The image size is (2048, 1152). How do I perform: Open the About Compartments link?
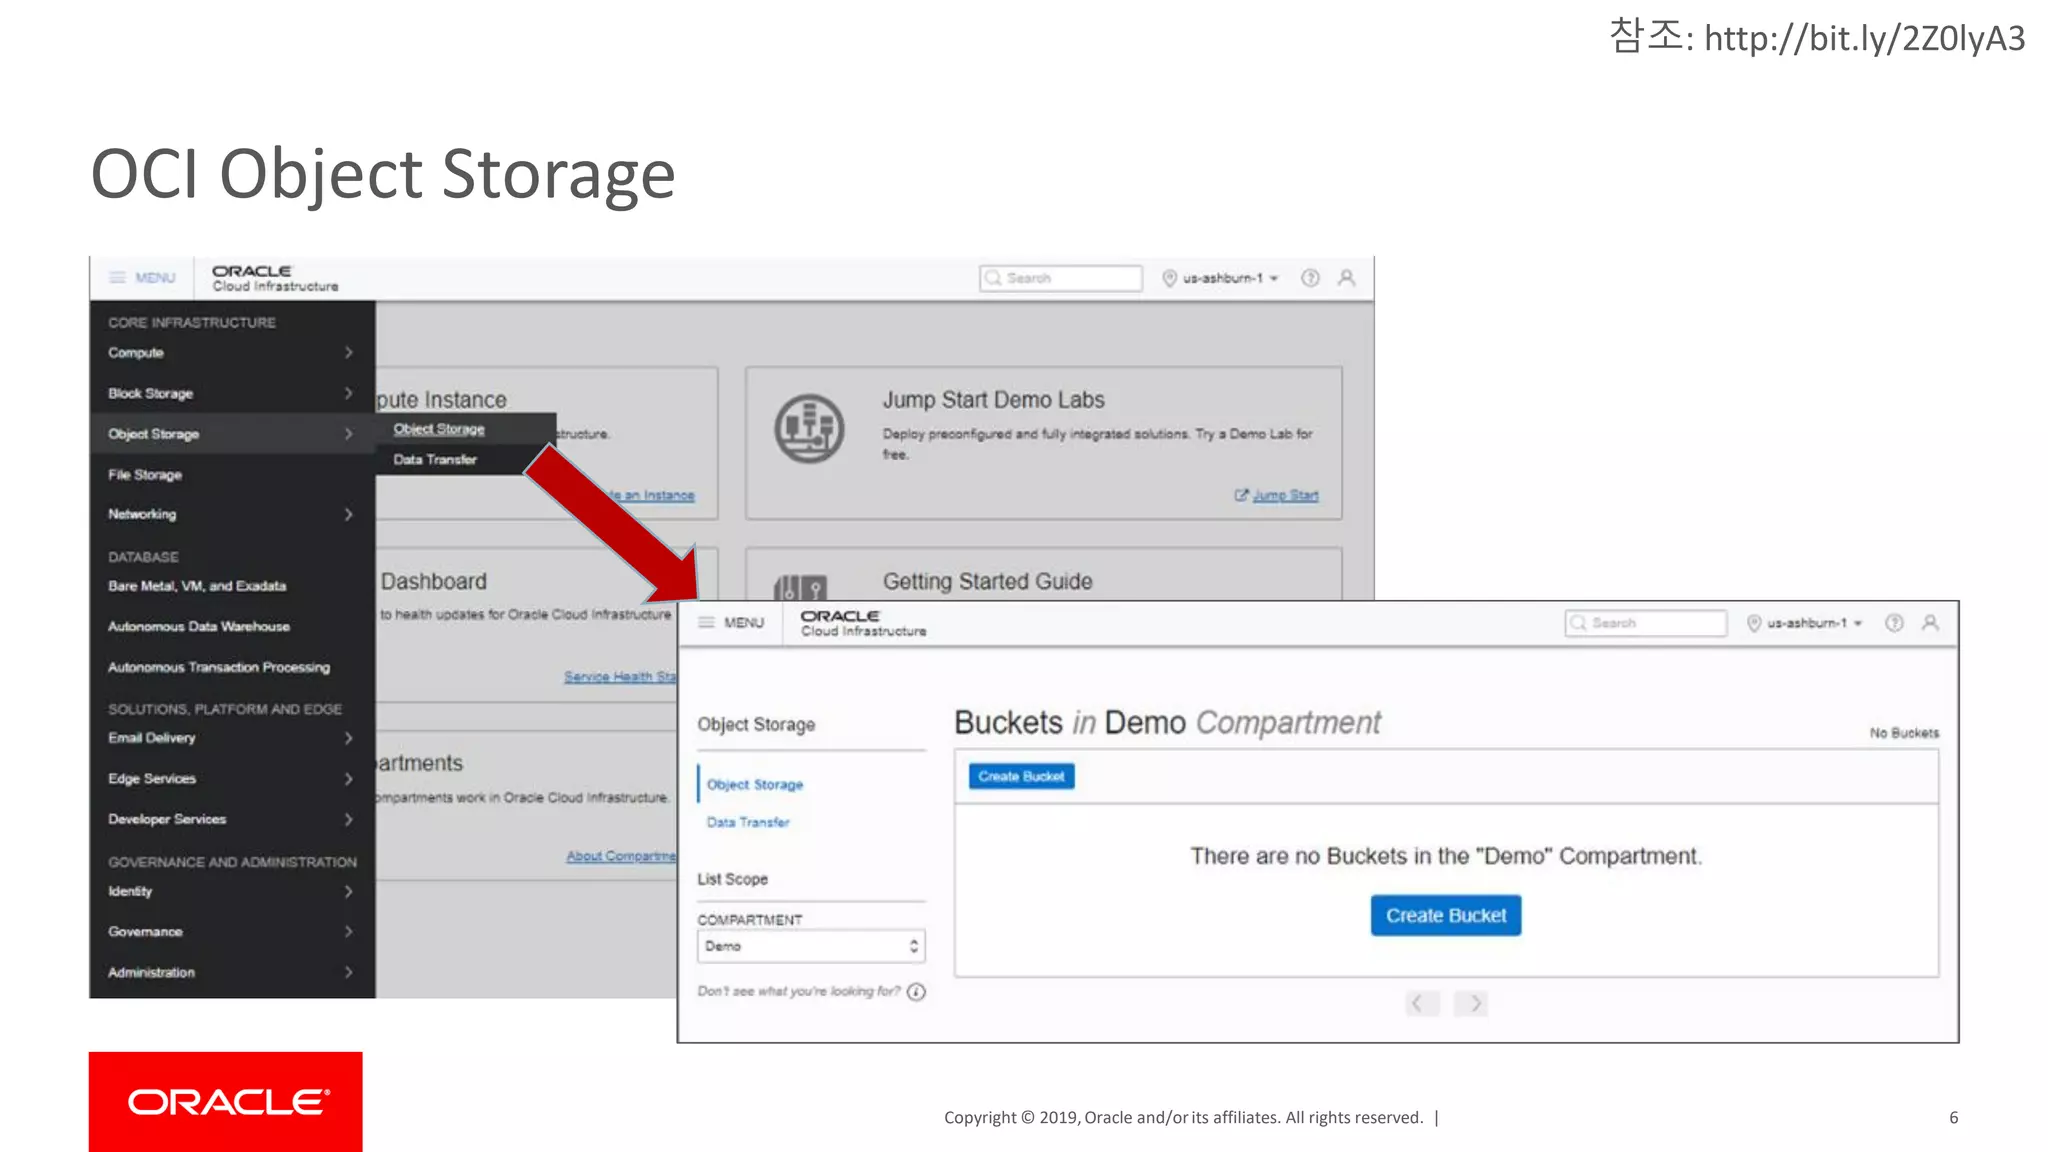pyautogui.click(x=621, y=856)
